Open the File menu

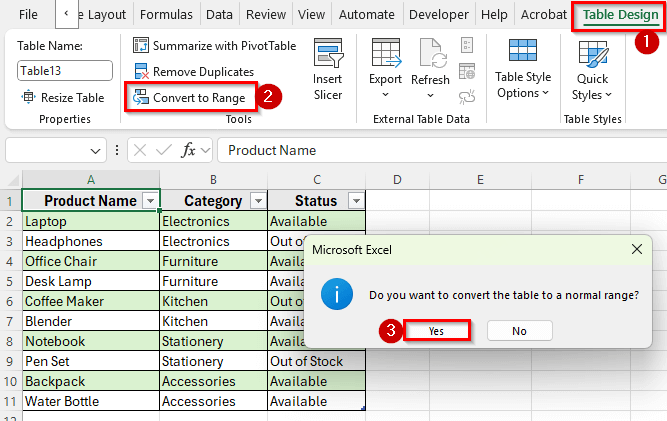point(28,15)
